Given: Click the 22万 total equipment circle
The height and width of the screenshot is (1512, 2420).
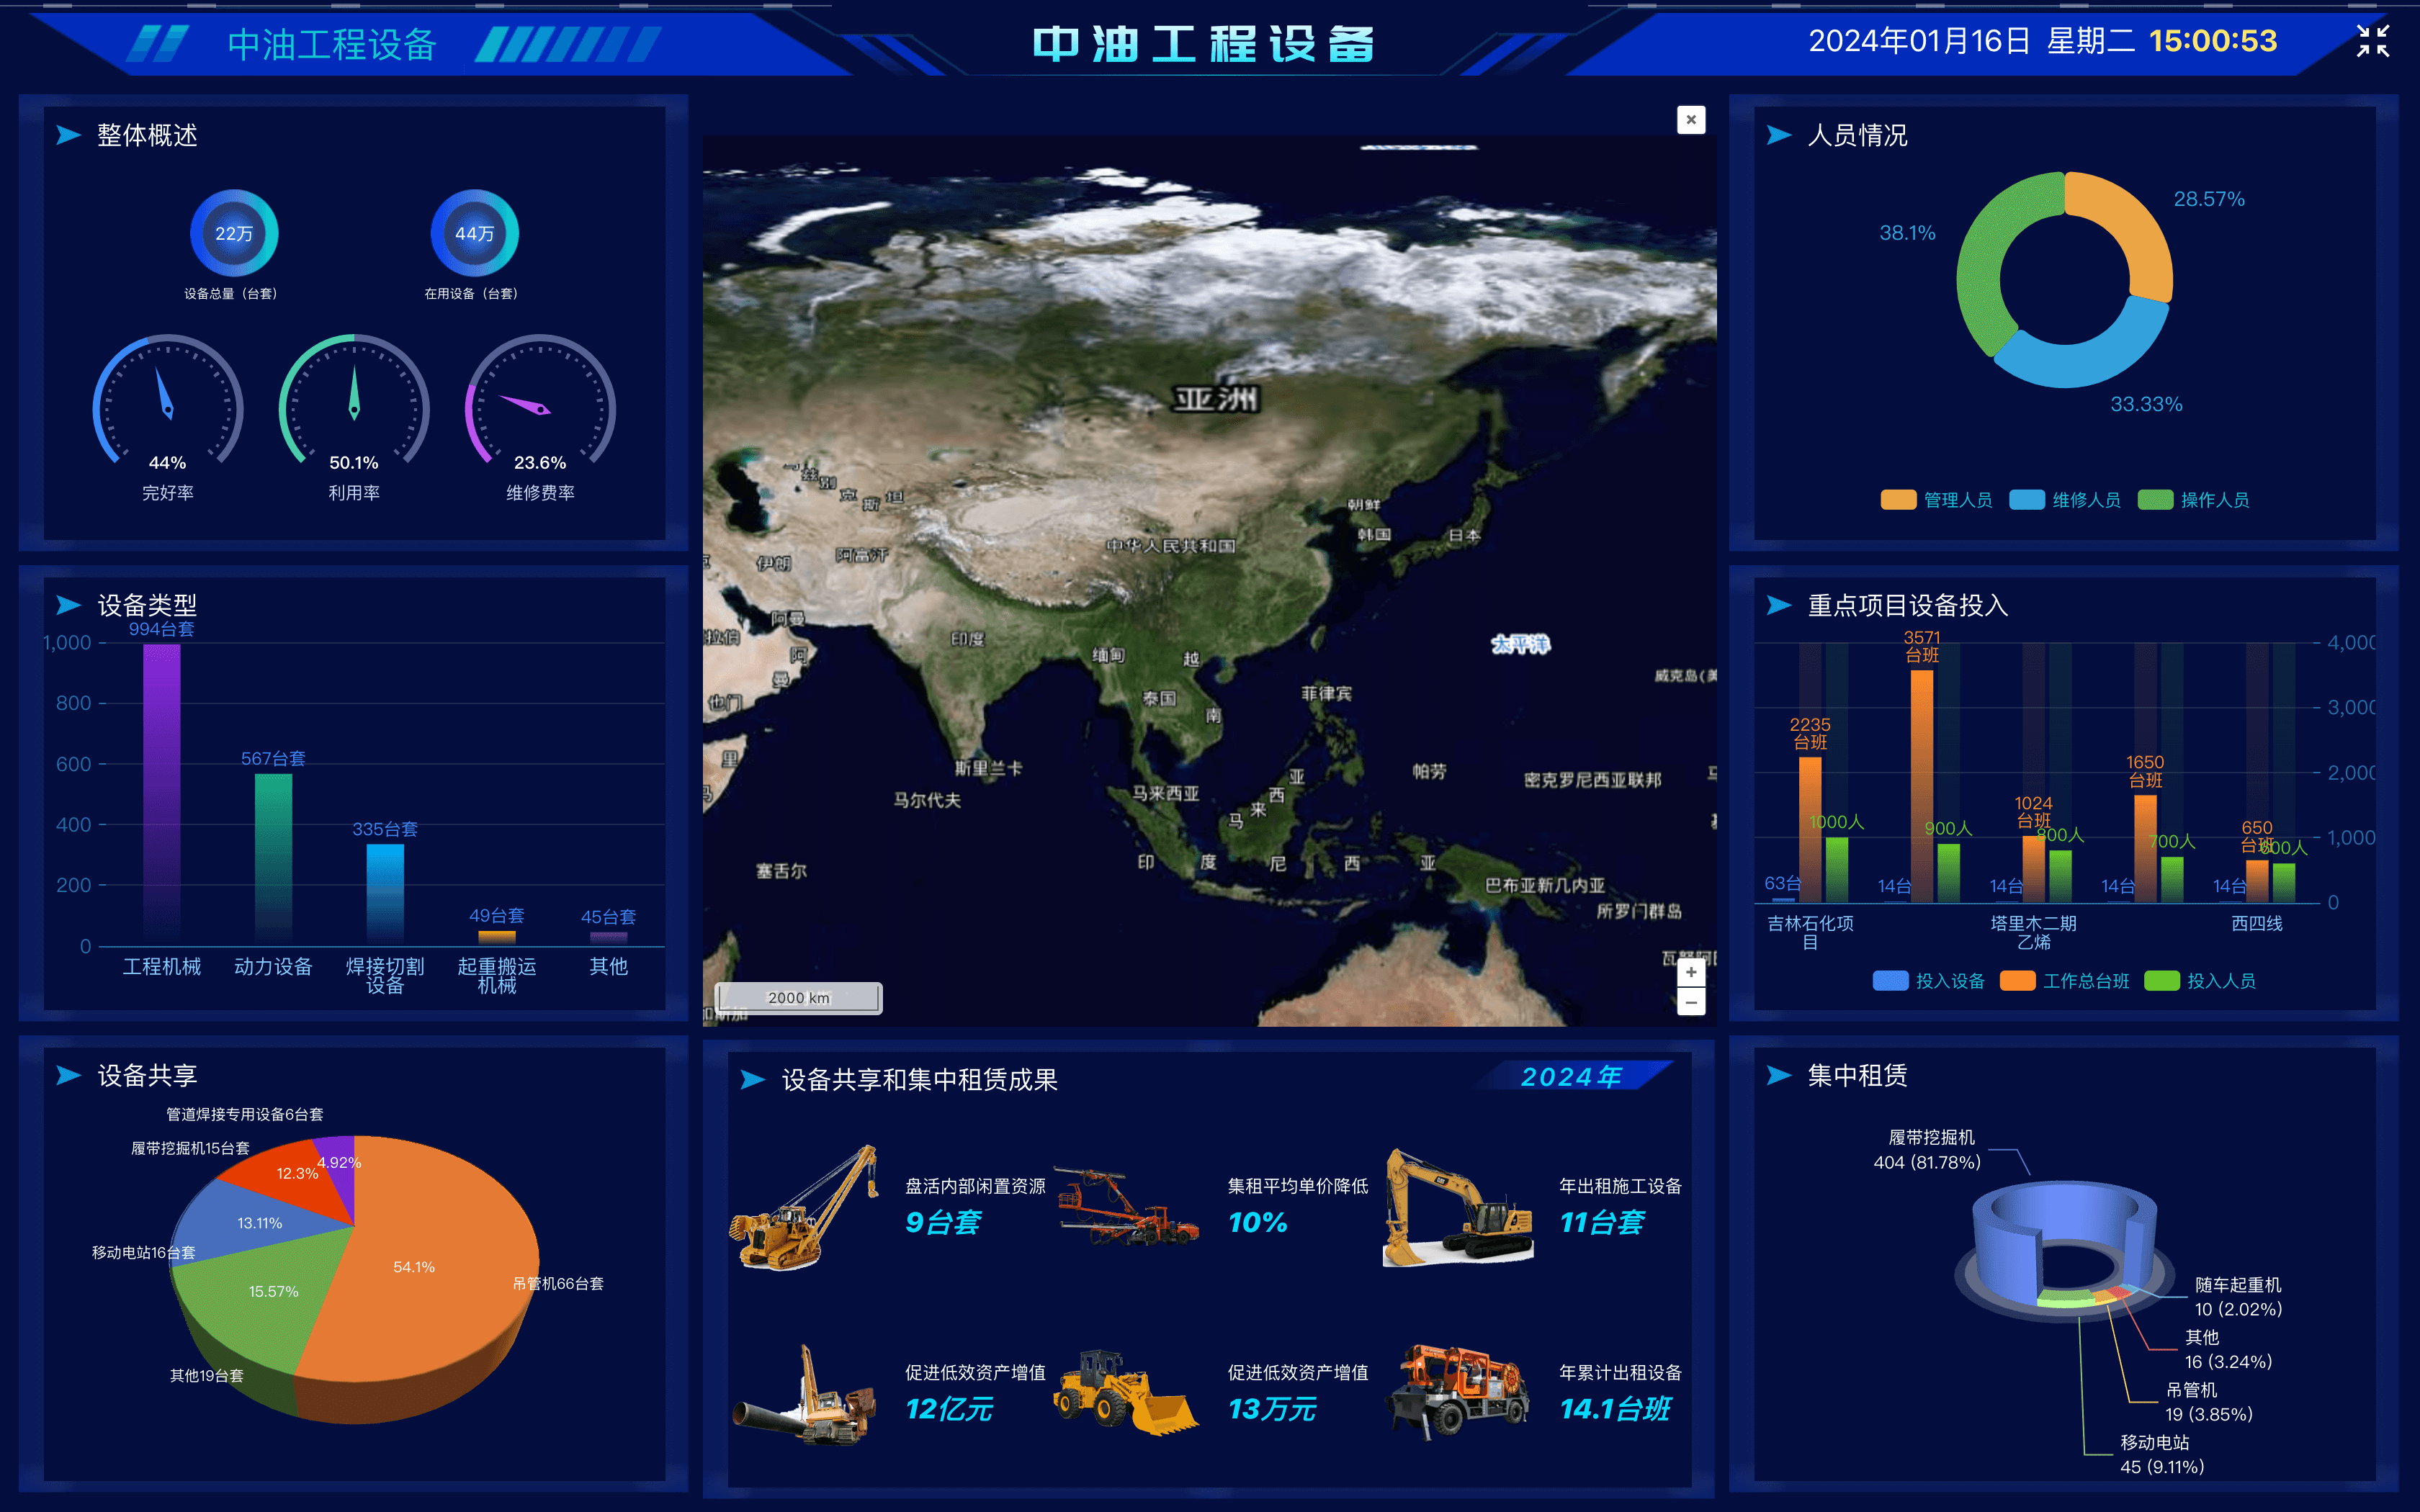Looking at the screenshot, I should [234, 233].
